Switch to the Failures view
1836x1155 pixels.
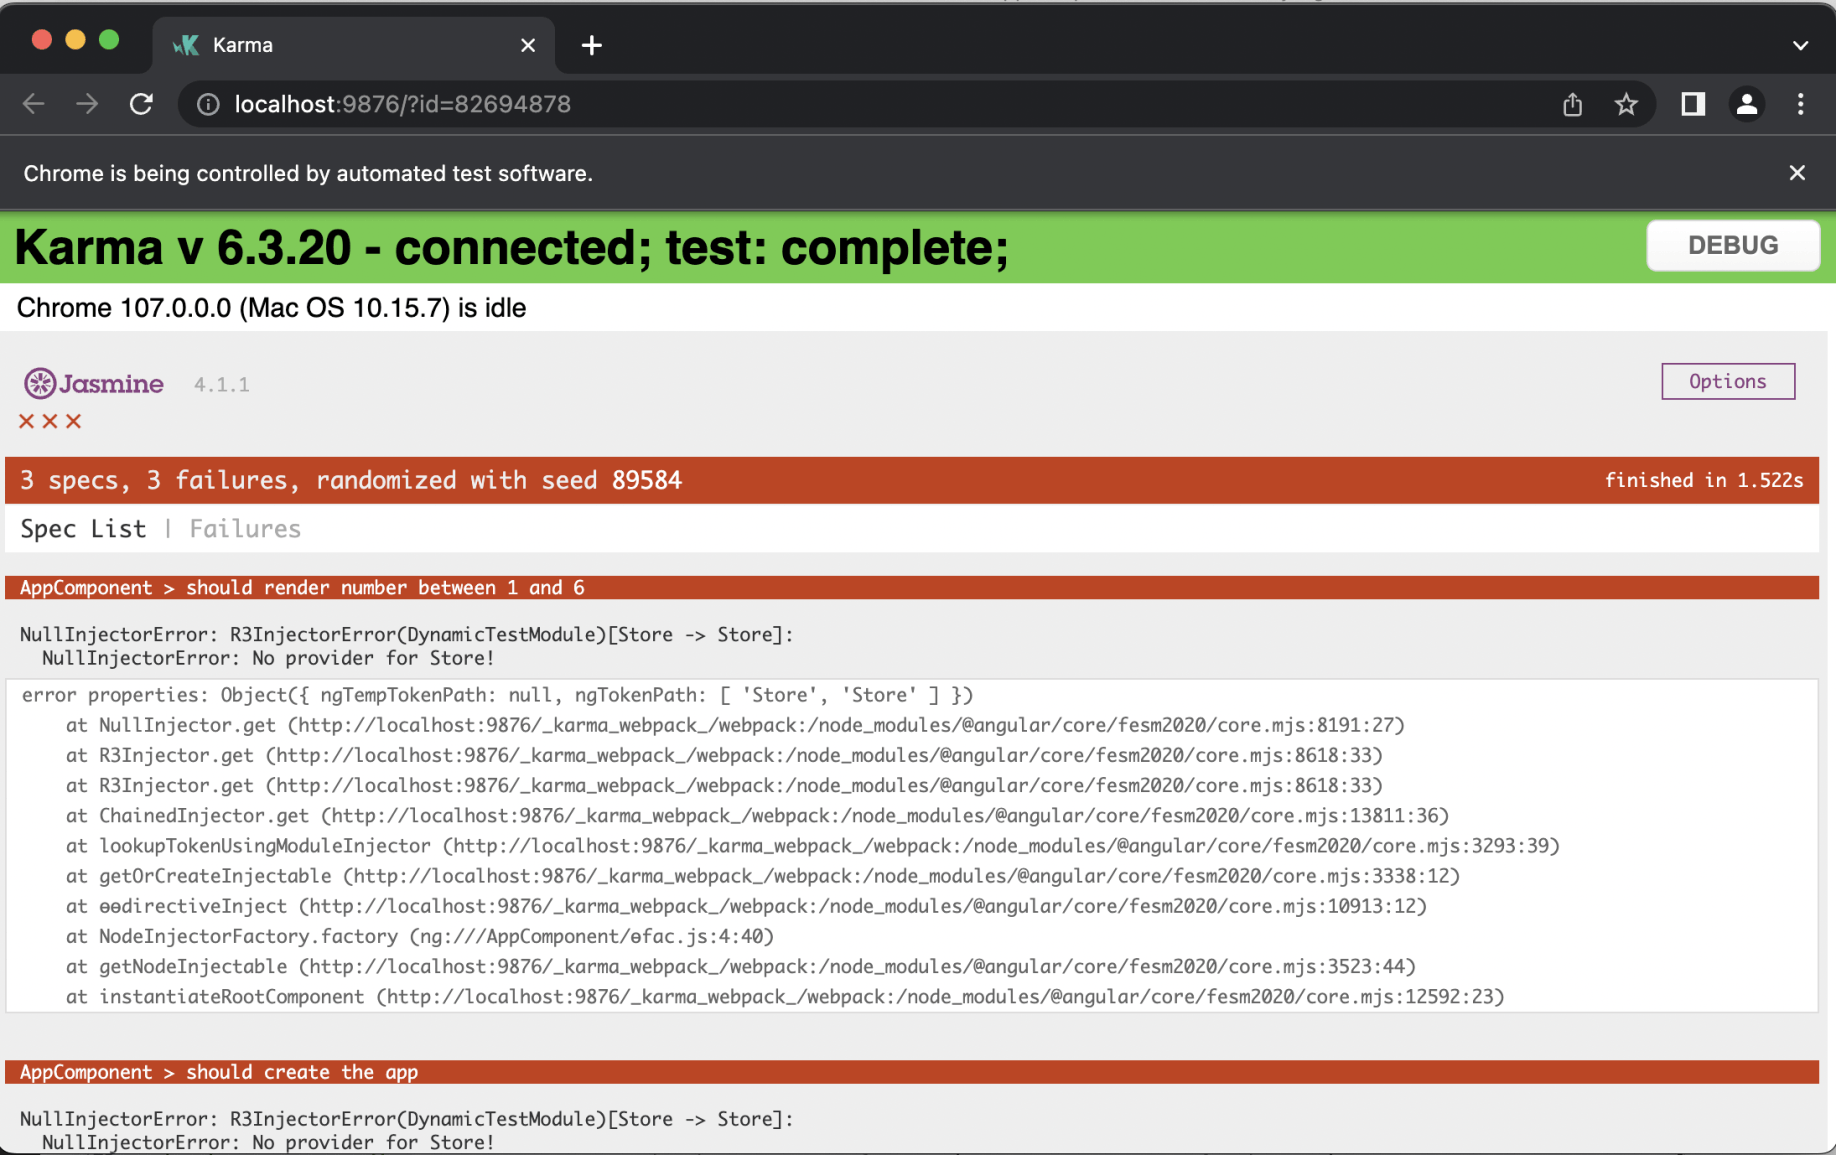pyautogui.click(x=245, y=529)
